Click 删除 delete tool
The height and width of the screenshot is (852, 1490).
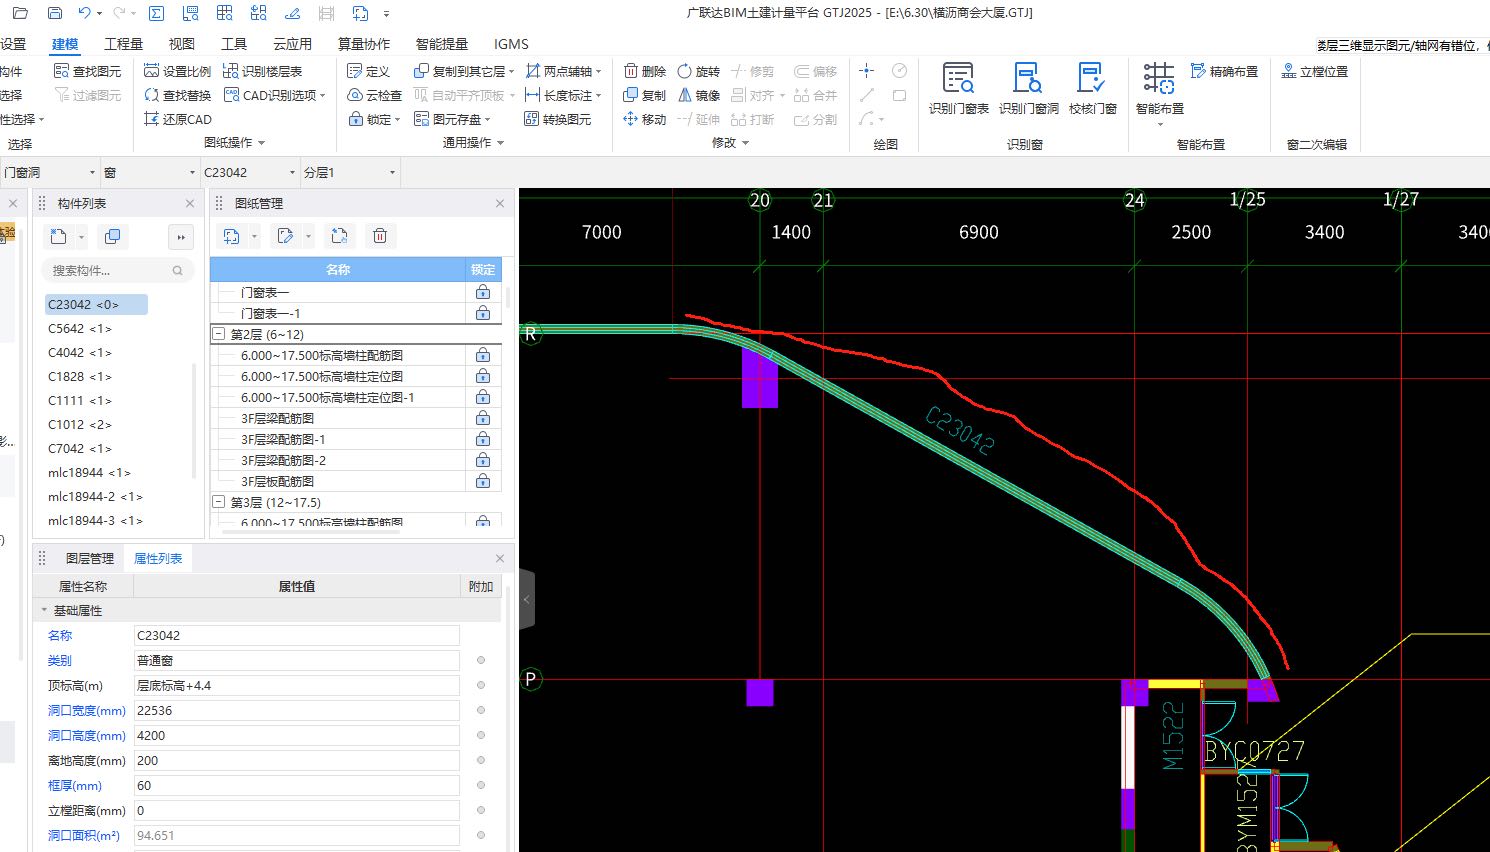[644, 71]
